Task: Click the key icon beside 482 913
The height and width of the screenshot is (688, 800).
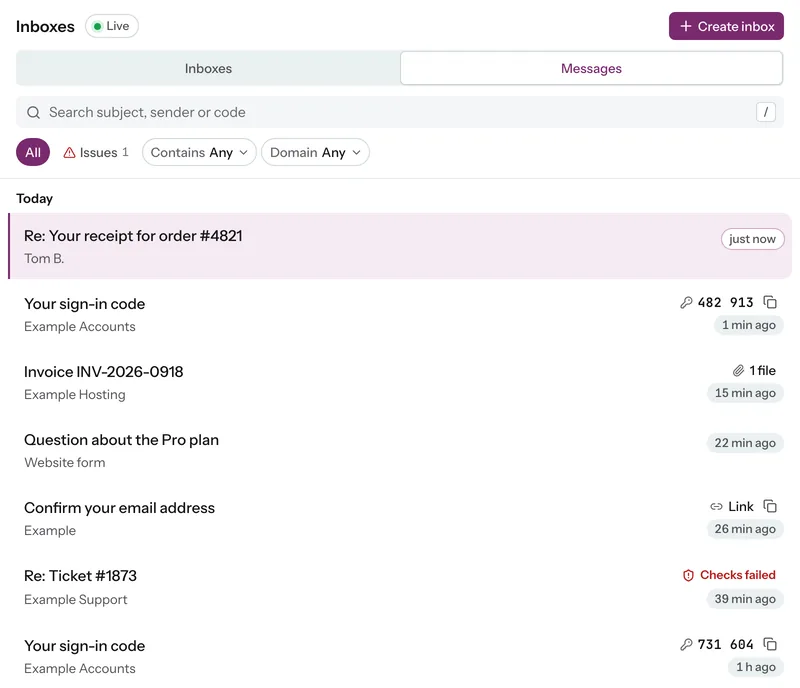Action: (686, 303)
